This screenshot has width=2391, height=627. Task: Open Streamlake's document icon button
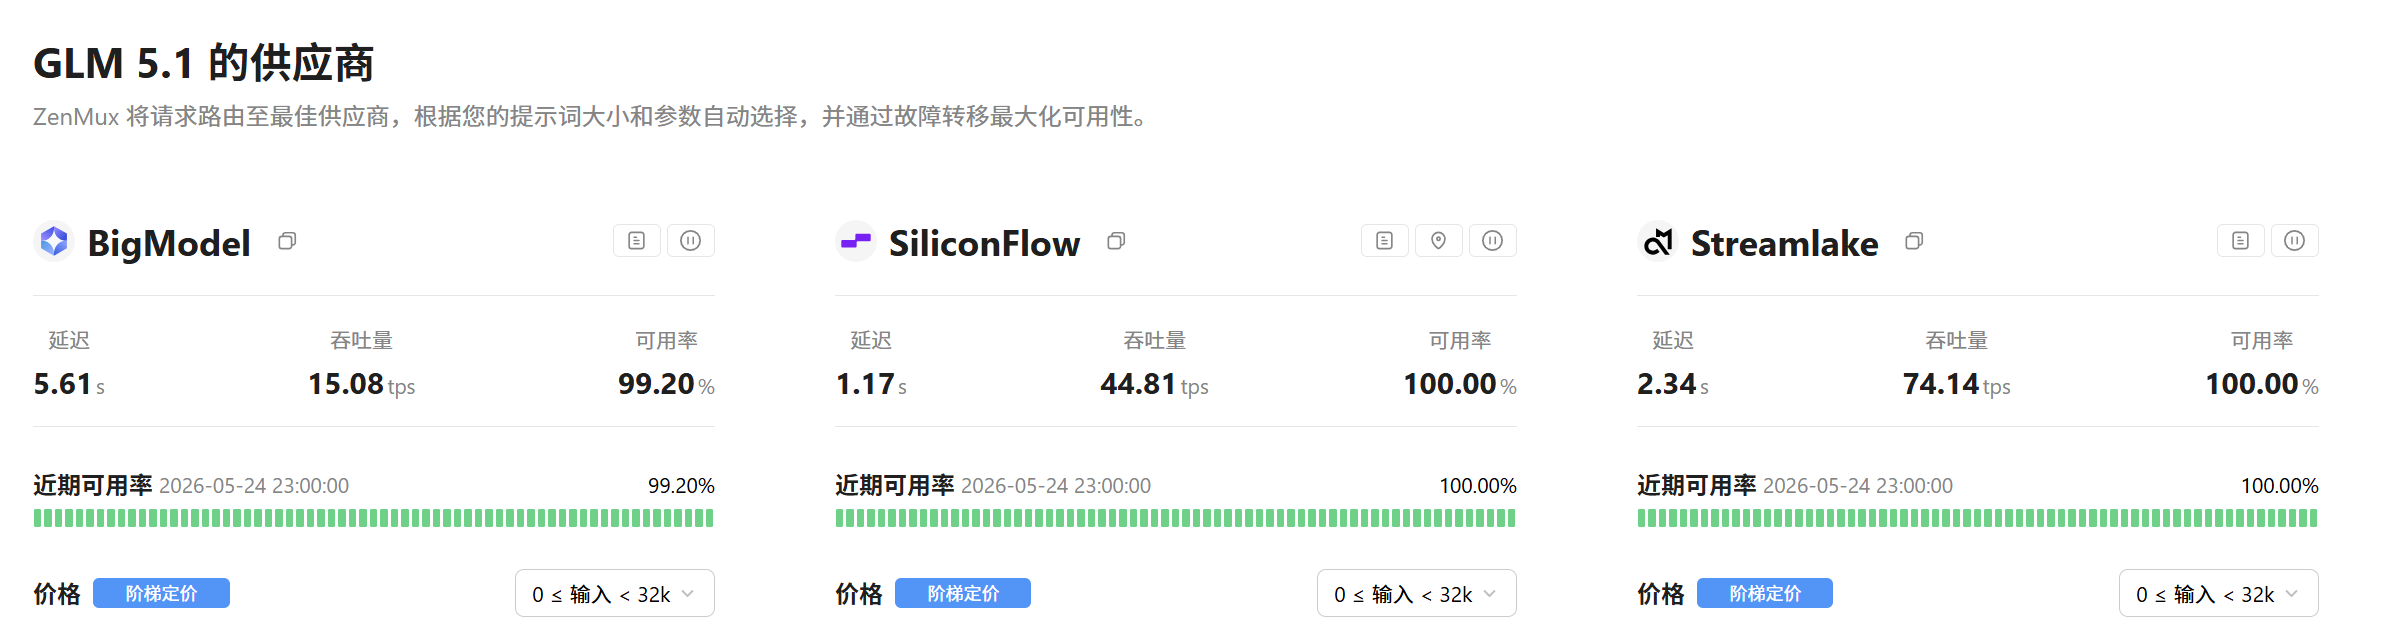click(2241, 241)
